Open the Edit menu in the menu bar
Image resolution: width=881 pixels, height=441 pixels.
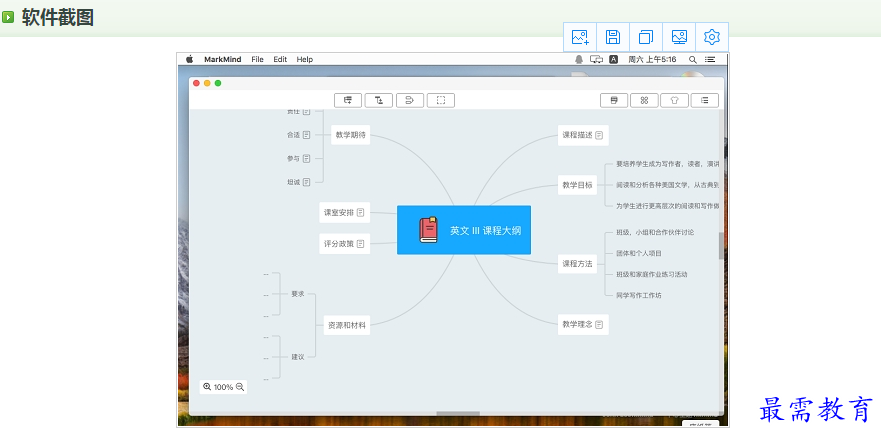point(280,60)
